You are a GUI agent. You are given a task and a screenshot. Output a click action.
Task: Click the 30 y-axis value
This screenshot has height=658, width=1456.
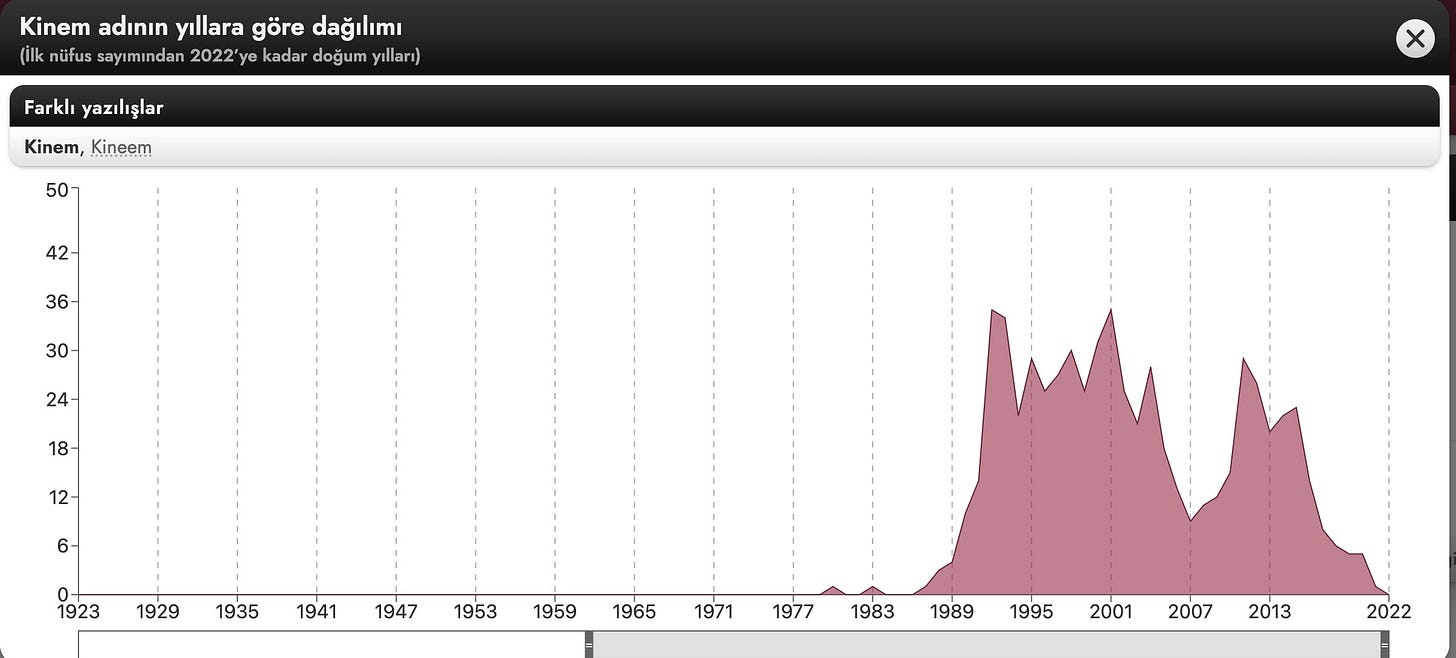(57, 351)
